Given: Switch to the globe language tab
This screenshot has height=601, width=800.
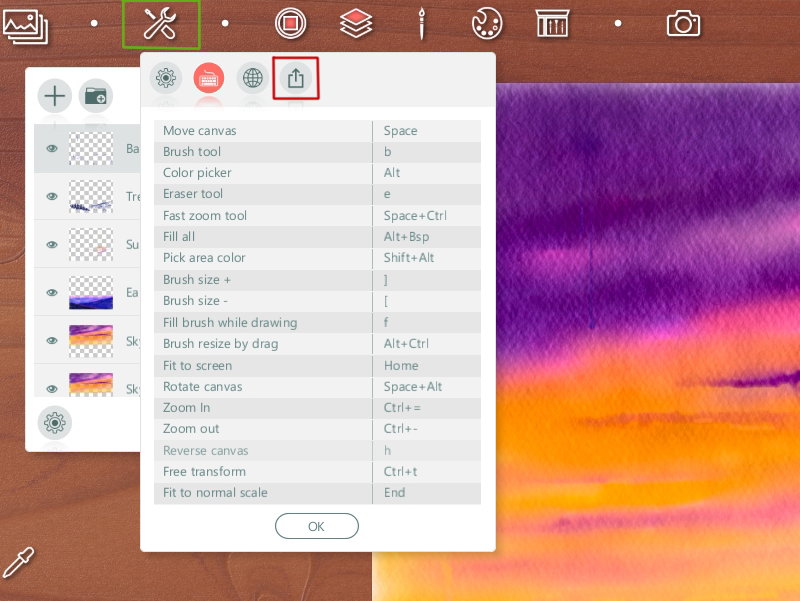Looking at the screenshot, I should [253, 78].
